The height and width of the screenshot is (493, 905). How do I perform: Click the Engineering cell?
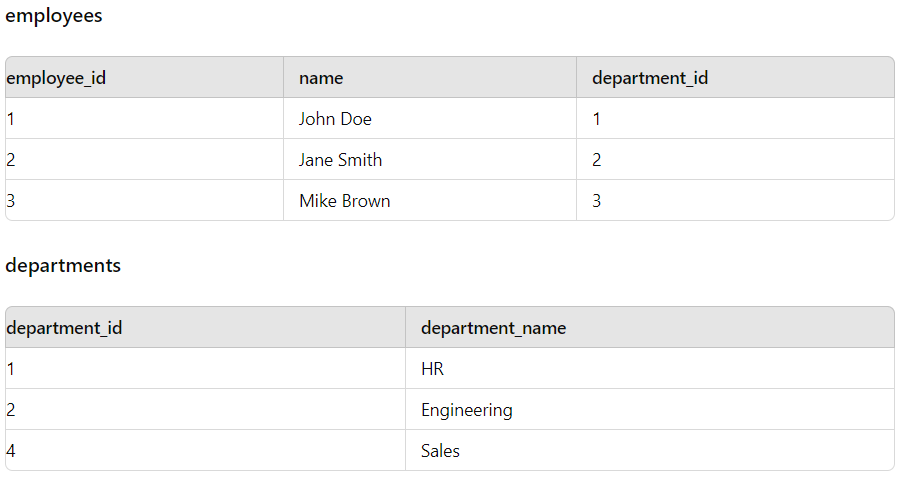[650, 409]
